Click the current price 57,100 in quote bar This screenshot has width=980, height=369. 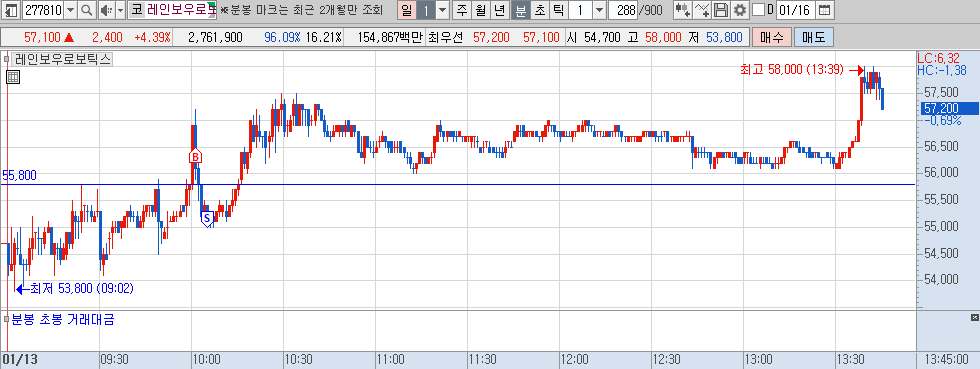coord(43,38)
